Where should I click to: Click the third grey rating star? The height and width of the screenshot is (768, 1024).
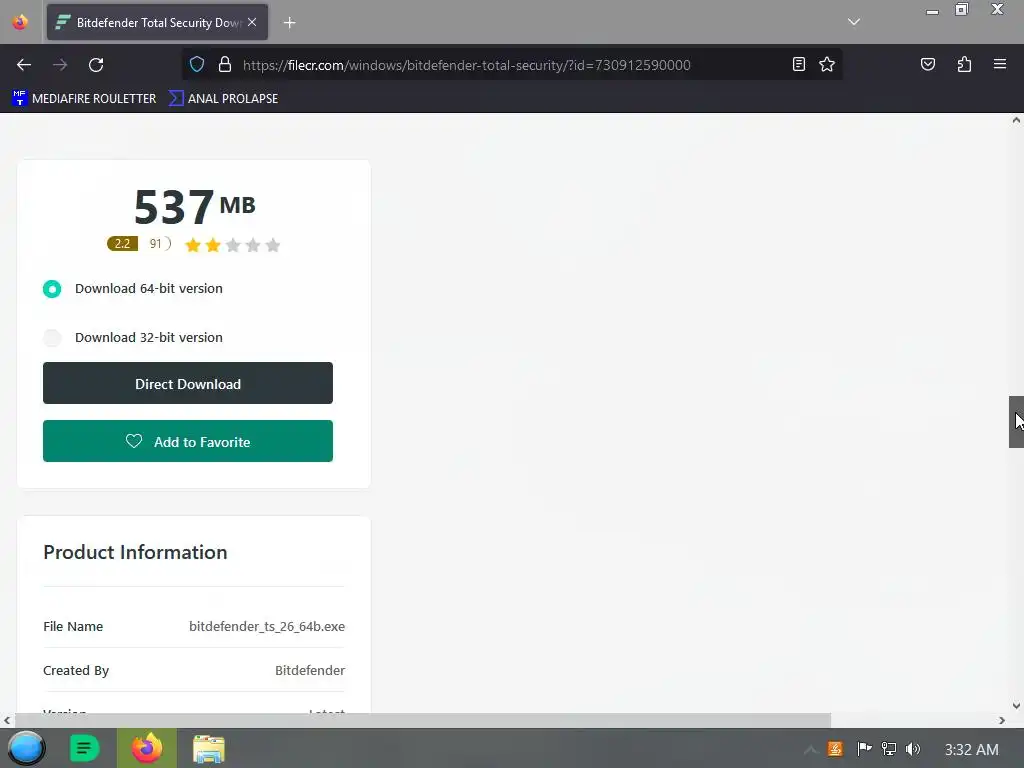tap(233, 245)
